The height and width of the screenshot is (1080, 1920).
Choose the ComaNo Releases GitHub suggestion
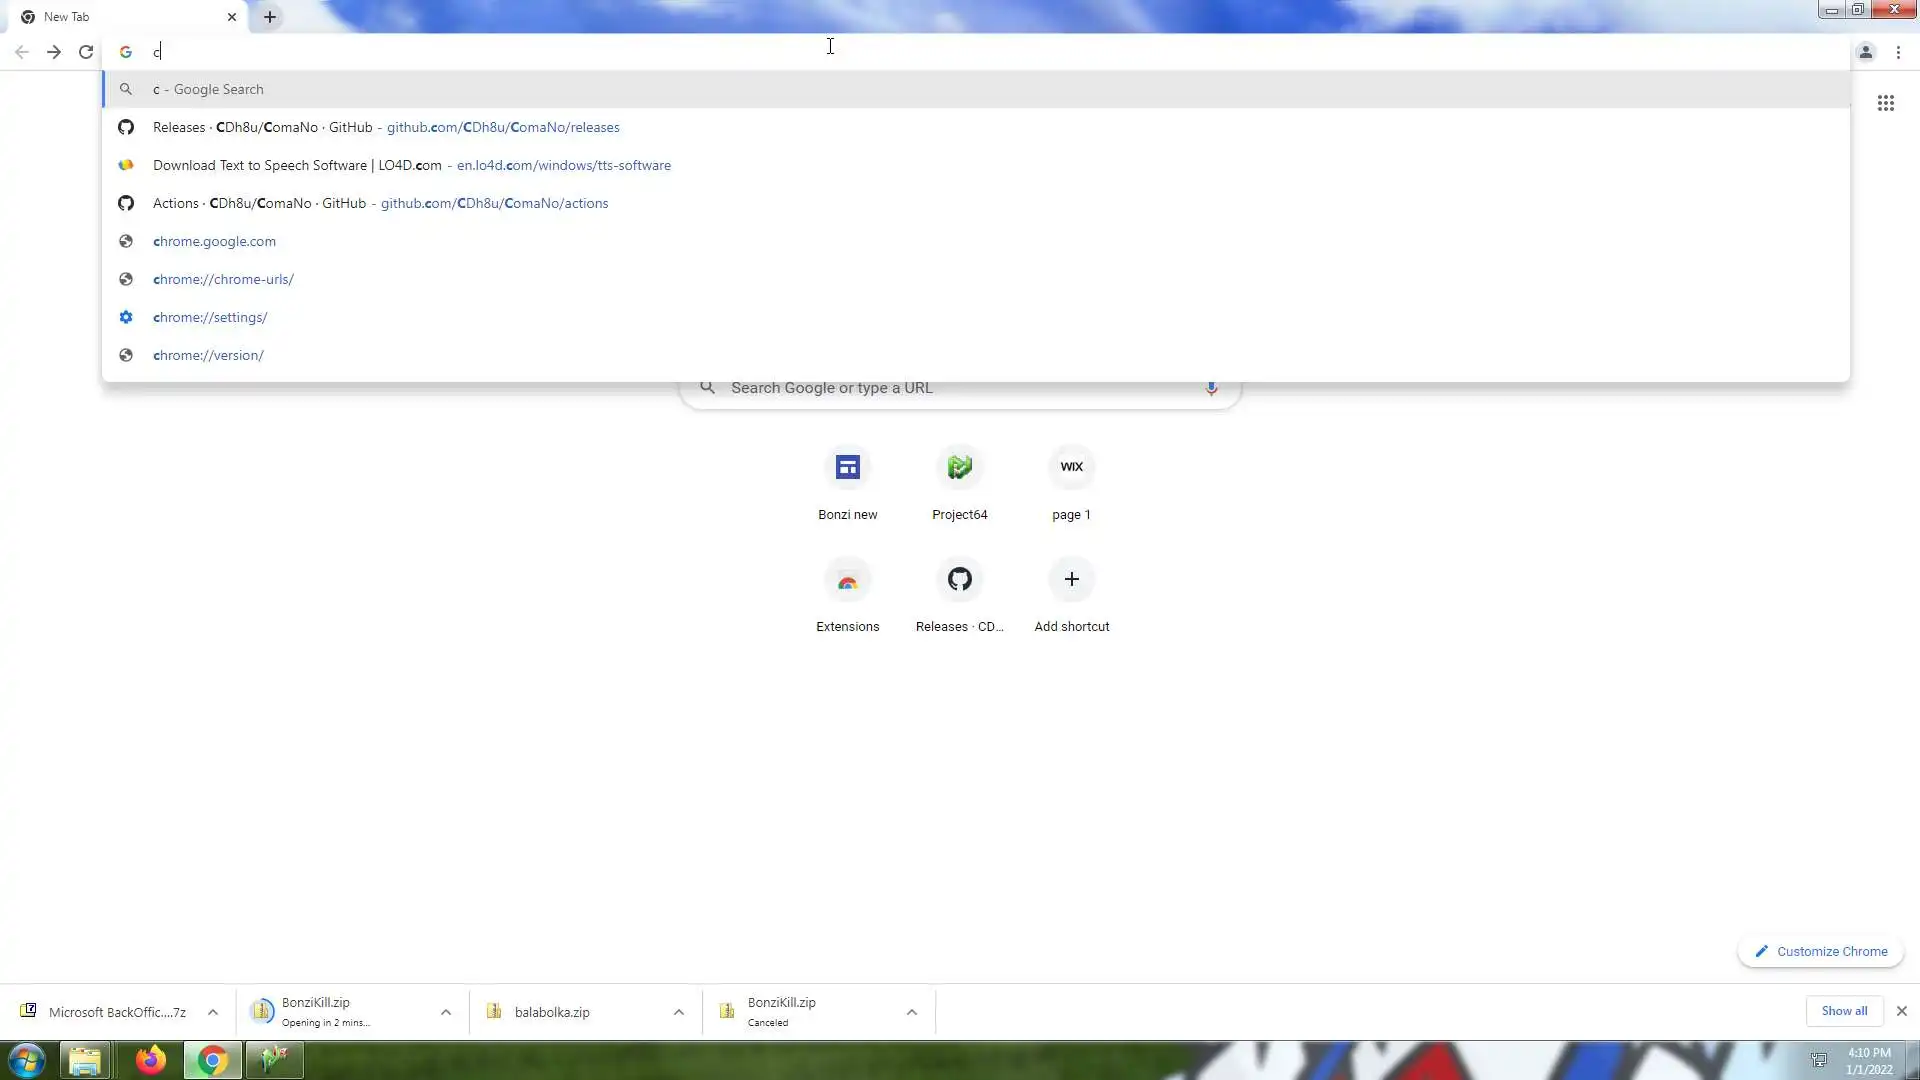pyautogui.click(x=386, y=127)
